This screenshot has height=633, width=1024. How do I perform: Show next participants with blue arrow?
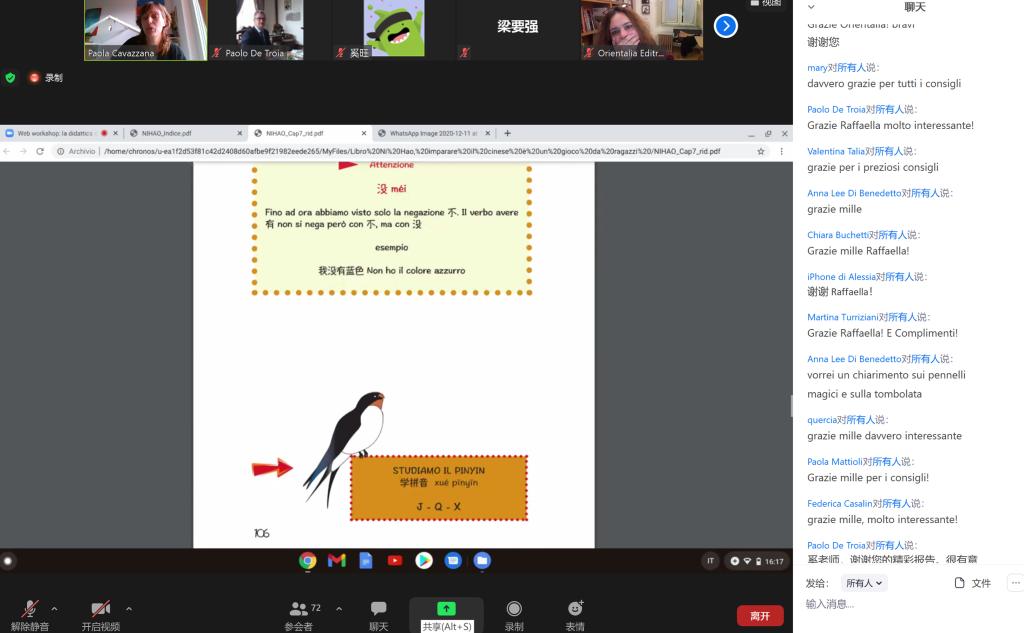pos(726,26)
